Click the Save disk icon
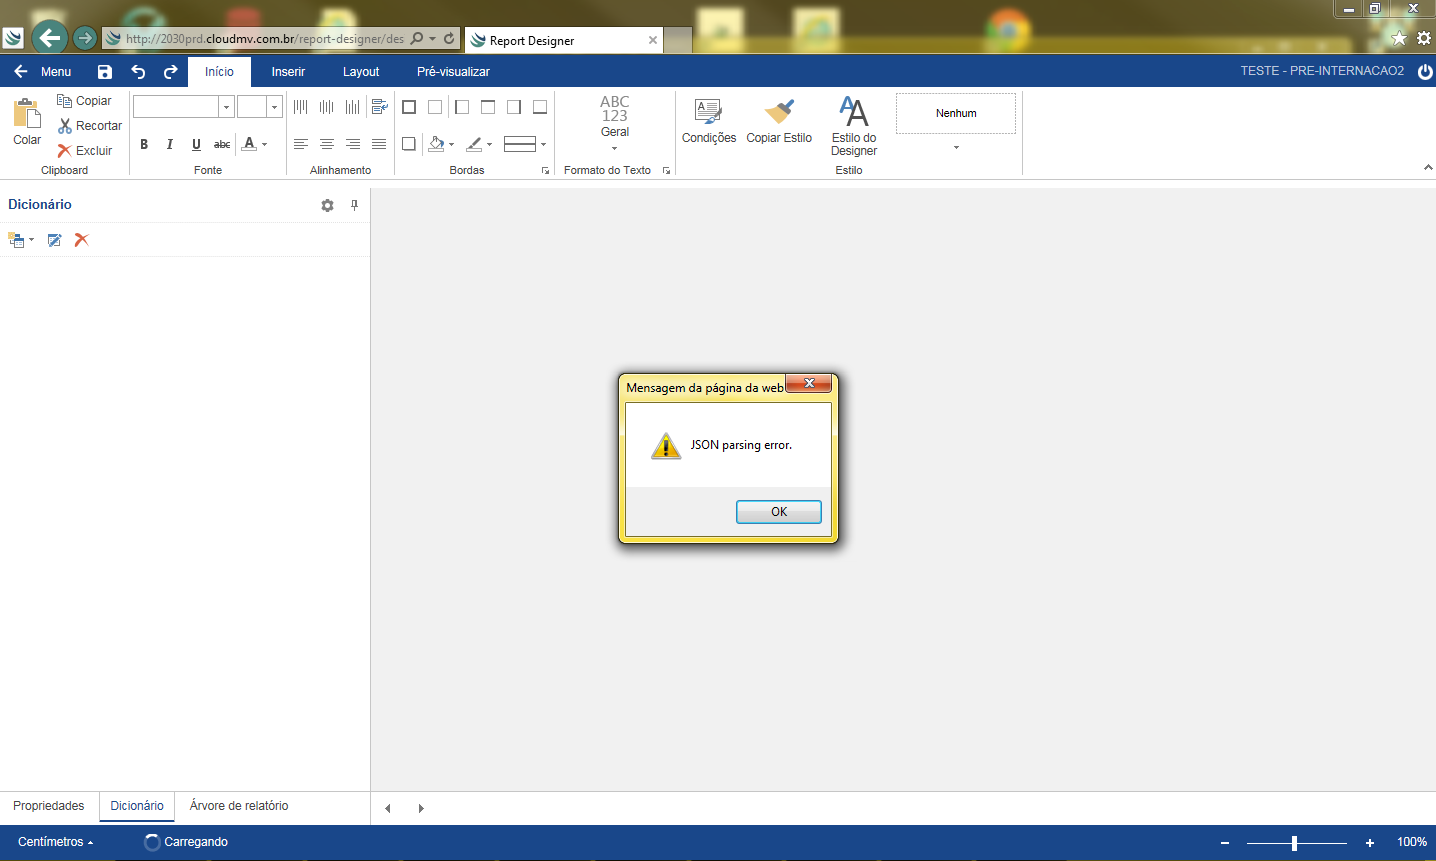Viewport: 1436px width, 861px height. pyautogui.click(x=105, y=72)
